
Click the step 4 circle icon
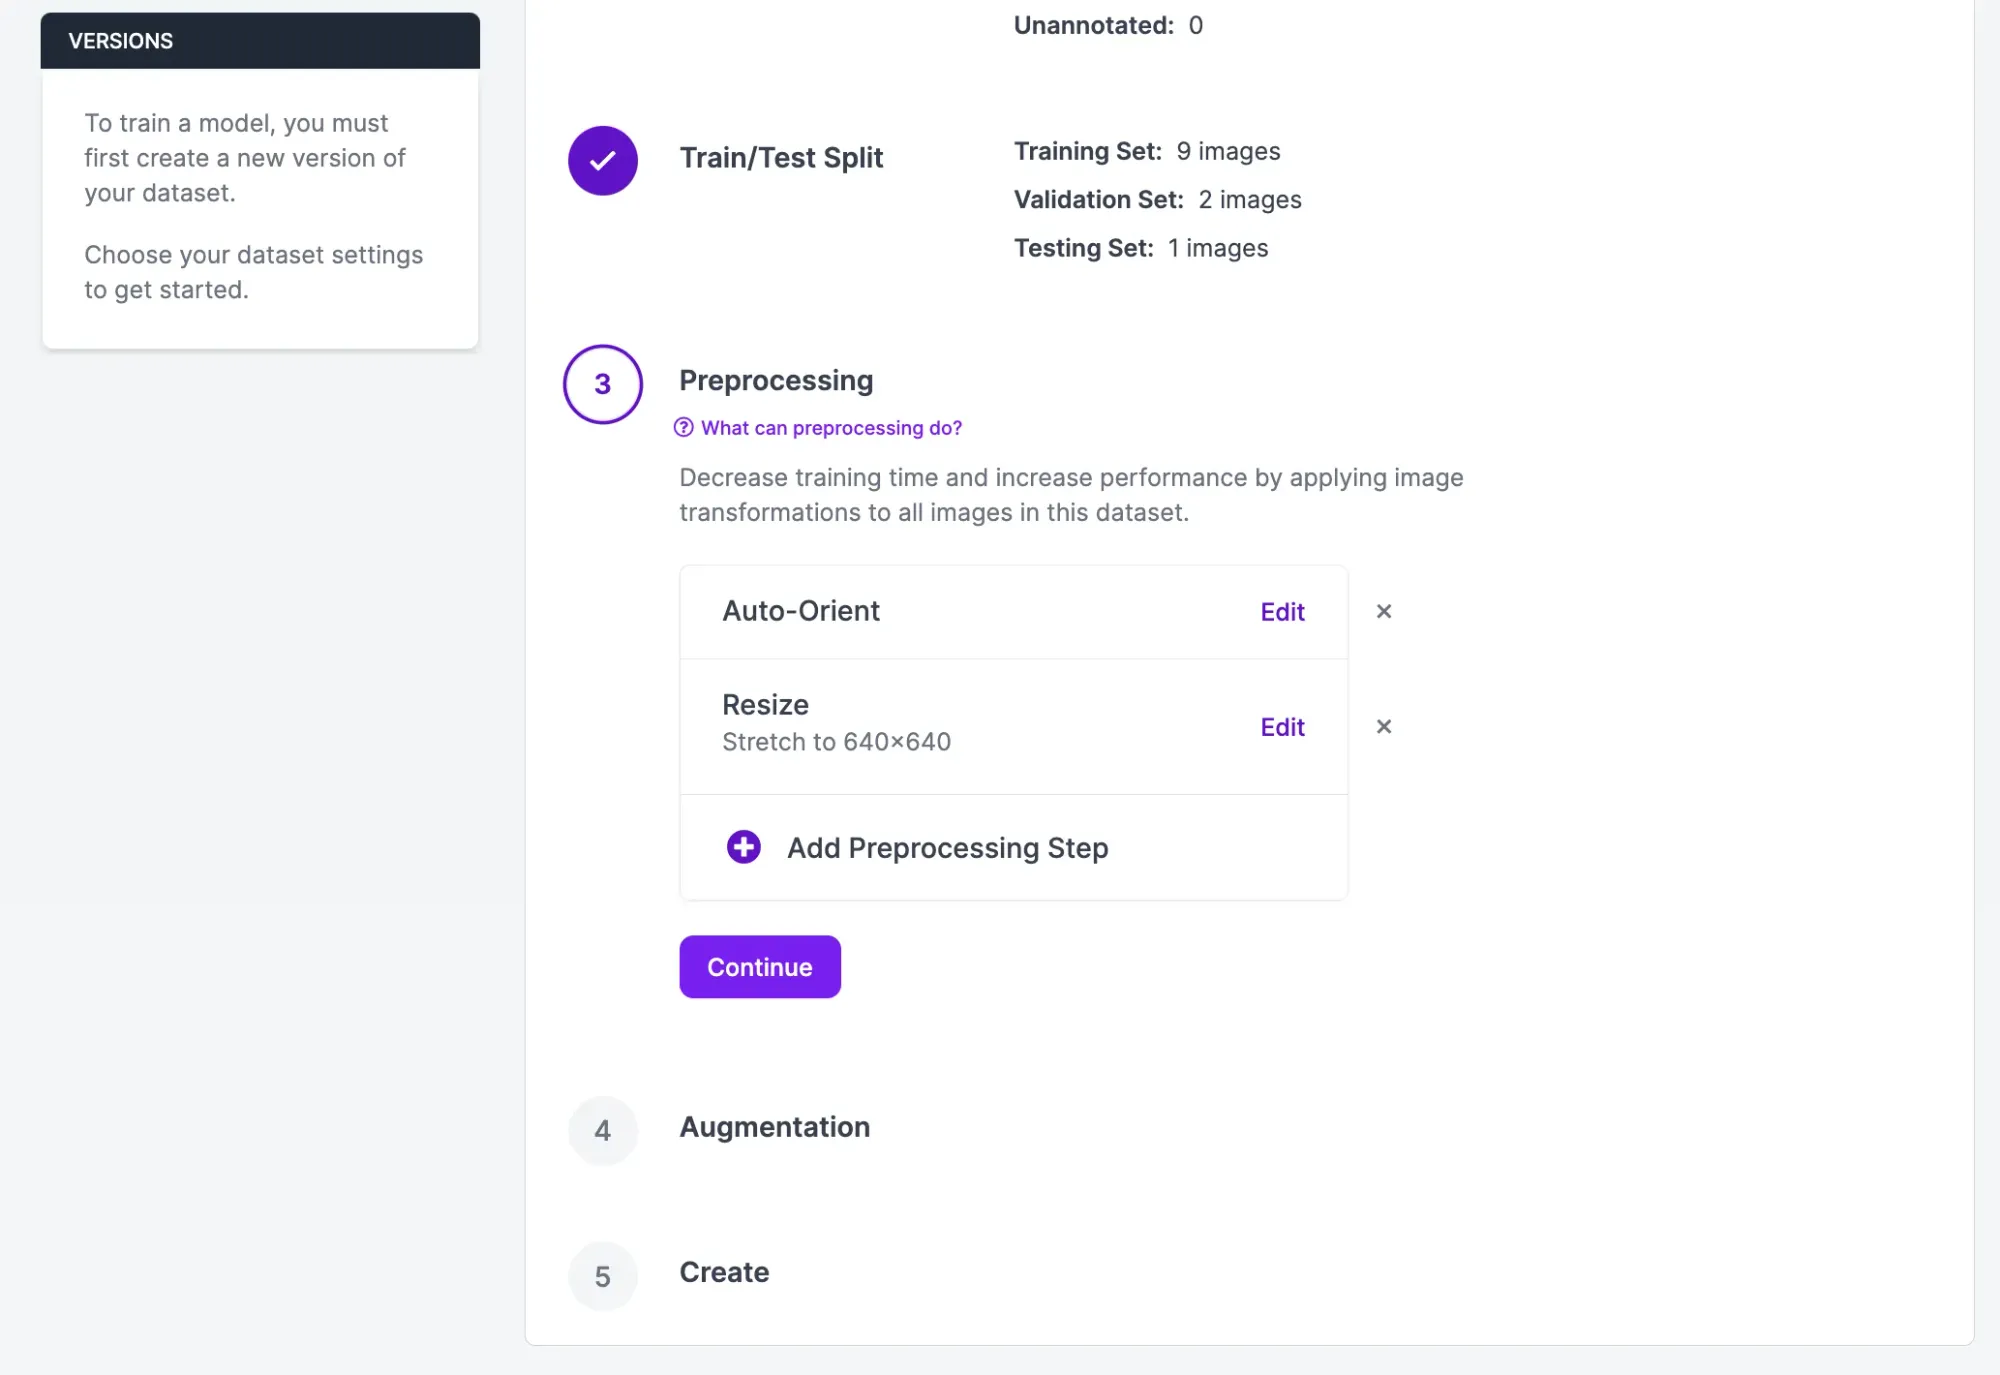[x=602, y=1130]
